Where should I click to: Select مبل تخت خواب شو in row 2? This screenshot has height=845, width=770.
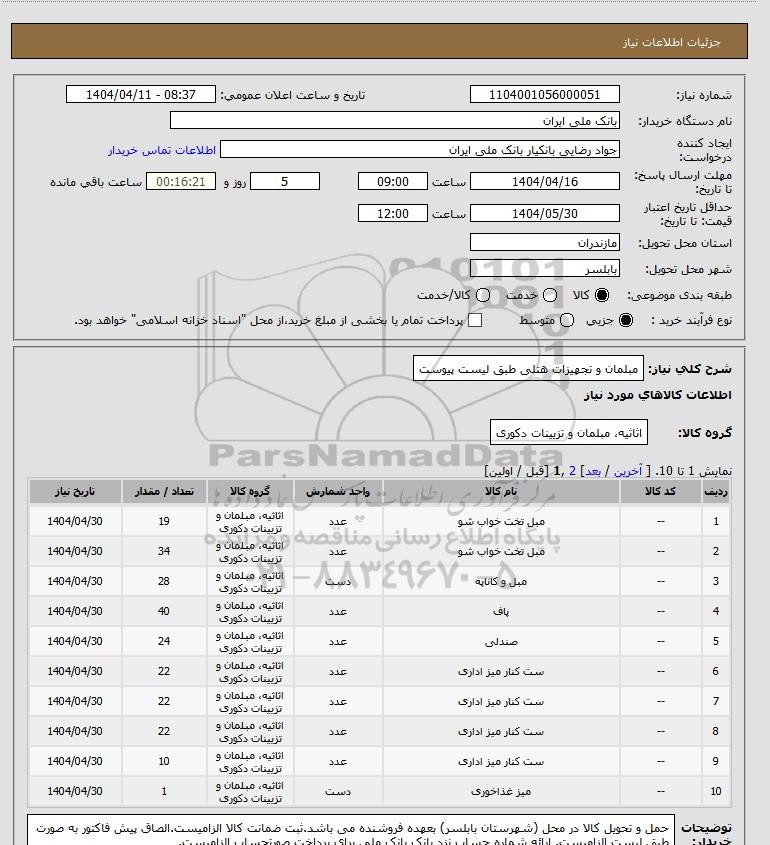pyautogui.click(x=501, y=551)
